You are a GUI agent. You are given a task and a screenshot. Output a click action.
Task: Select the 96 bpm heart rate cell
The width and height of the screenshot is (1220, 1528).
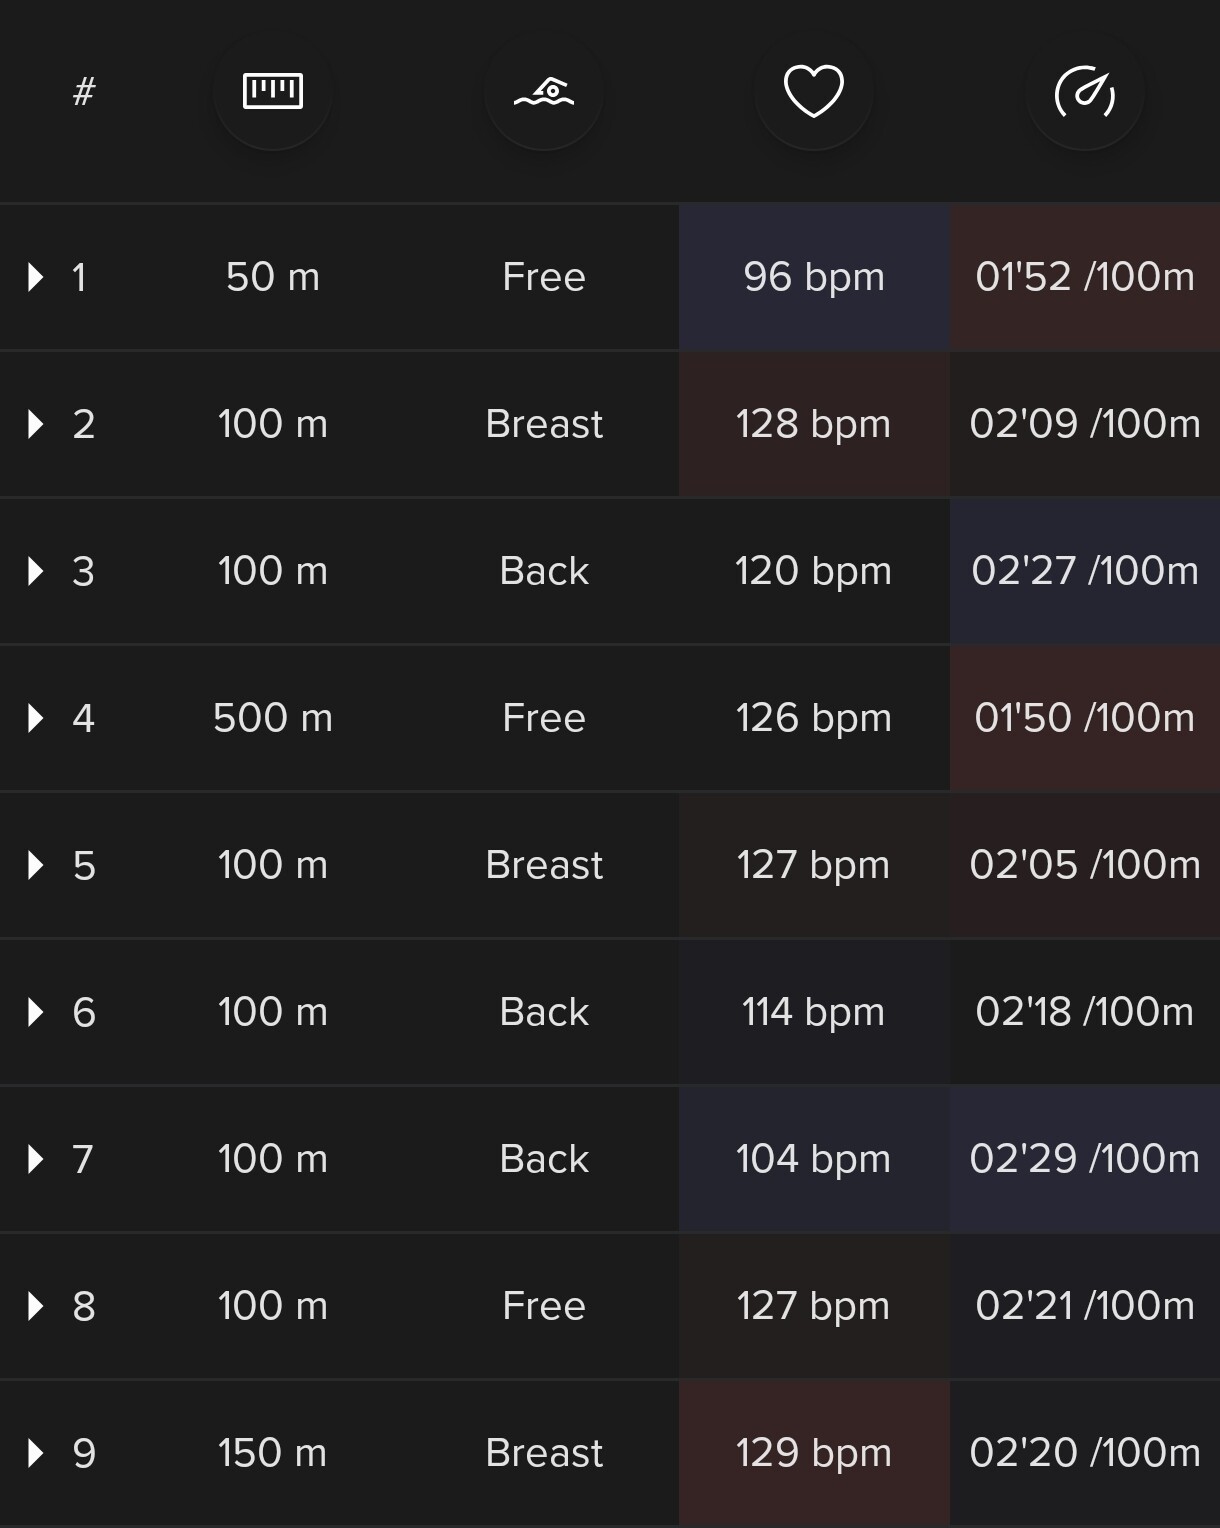point(814,277)
